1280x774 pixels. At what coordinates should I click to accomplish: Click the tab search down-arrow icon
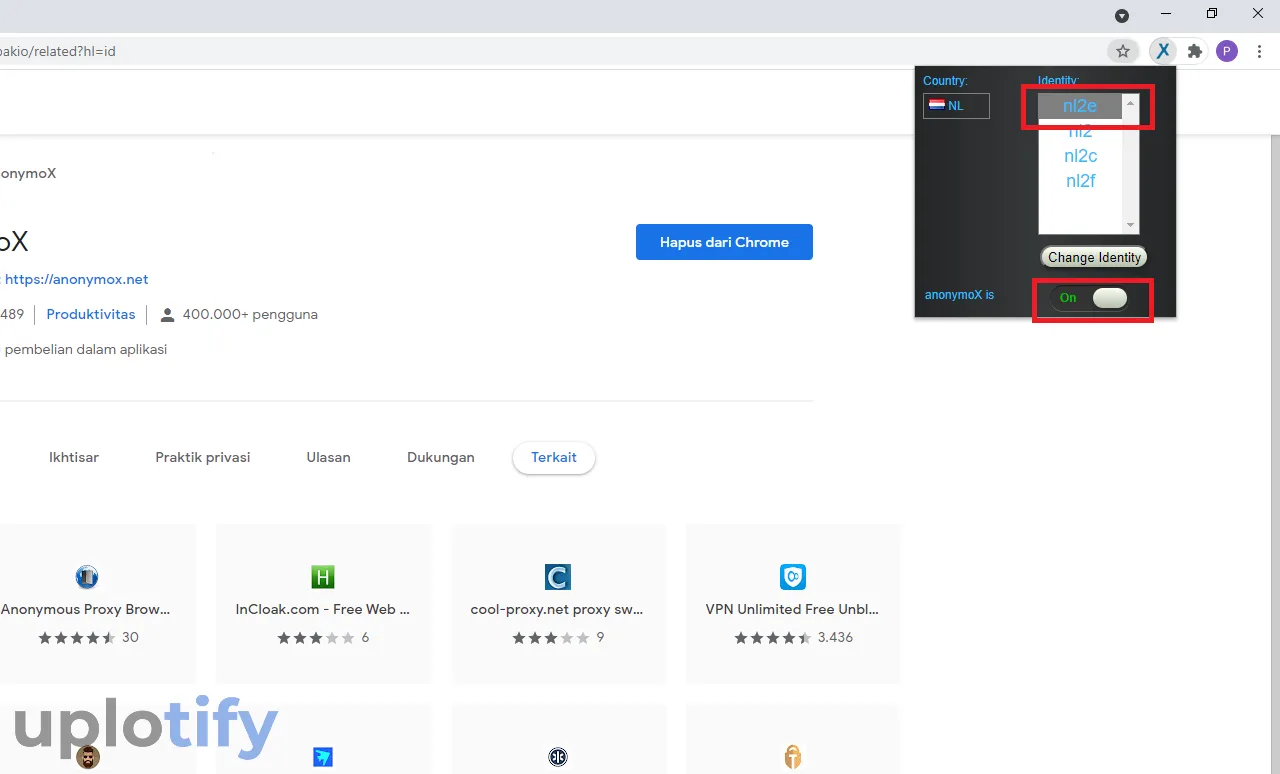(x=1122, y=15)
